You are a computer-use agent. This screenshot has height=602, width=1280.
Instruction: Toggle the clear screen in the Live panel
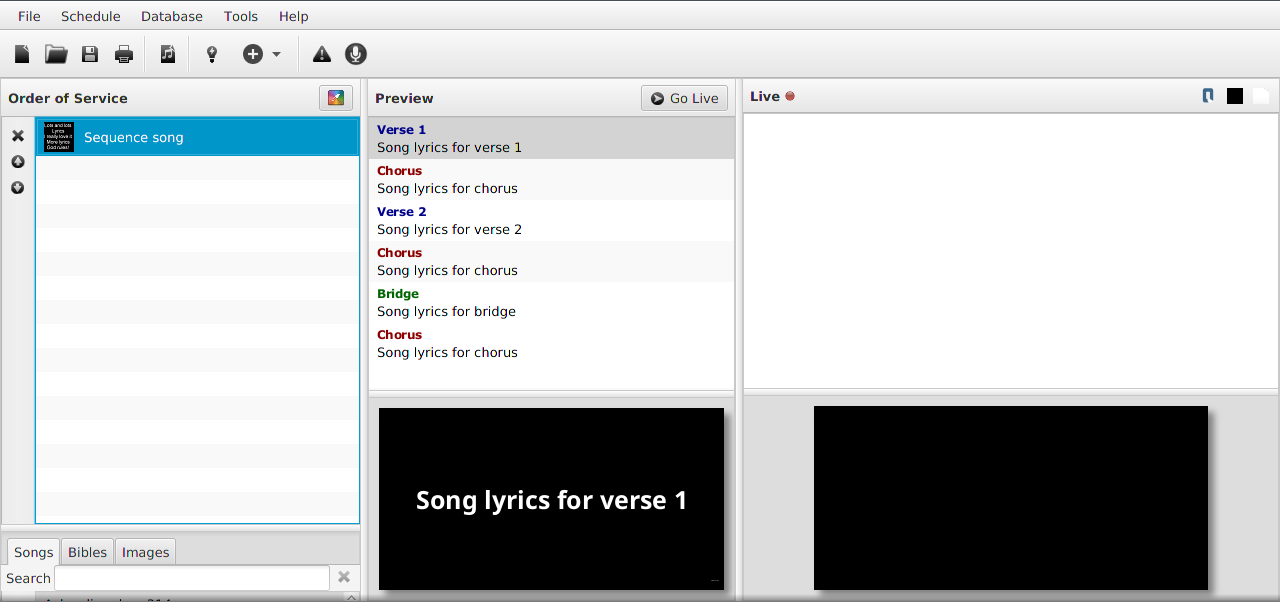coord(1261,96)
